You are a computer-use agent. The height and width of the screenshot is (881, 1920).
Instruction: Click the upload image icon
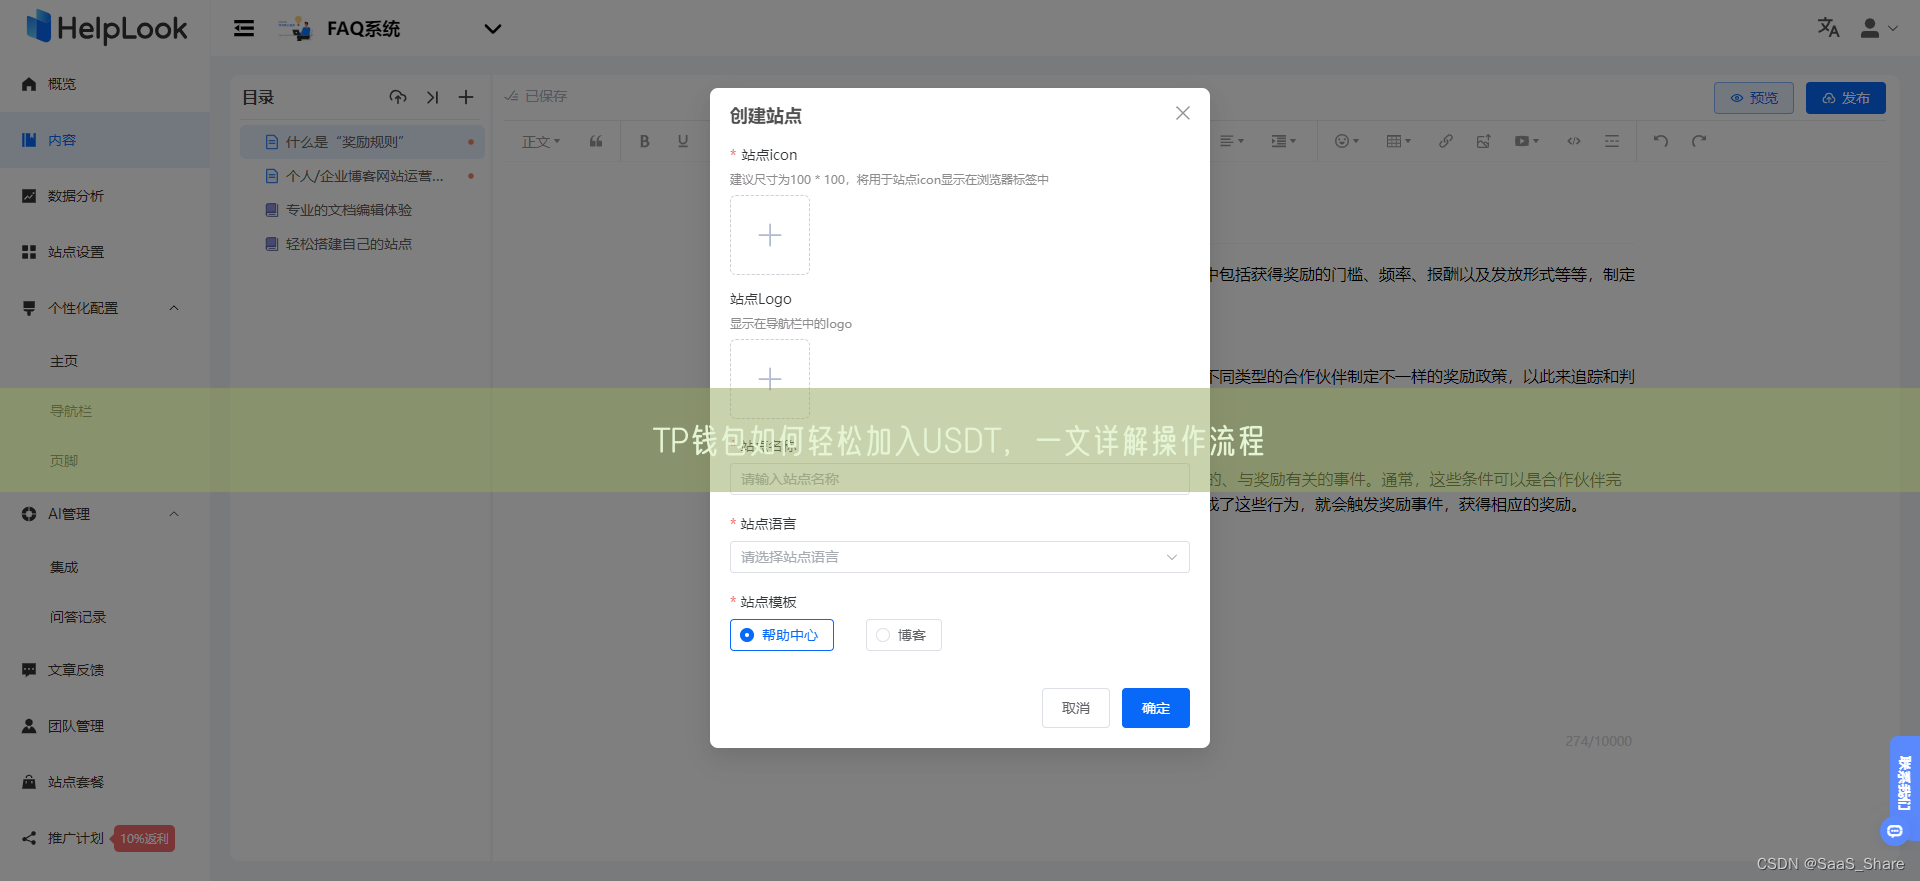click(1484, 141)
